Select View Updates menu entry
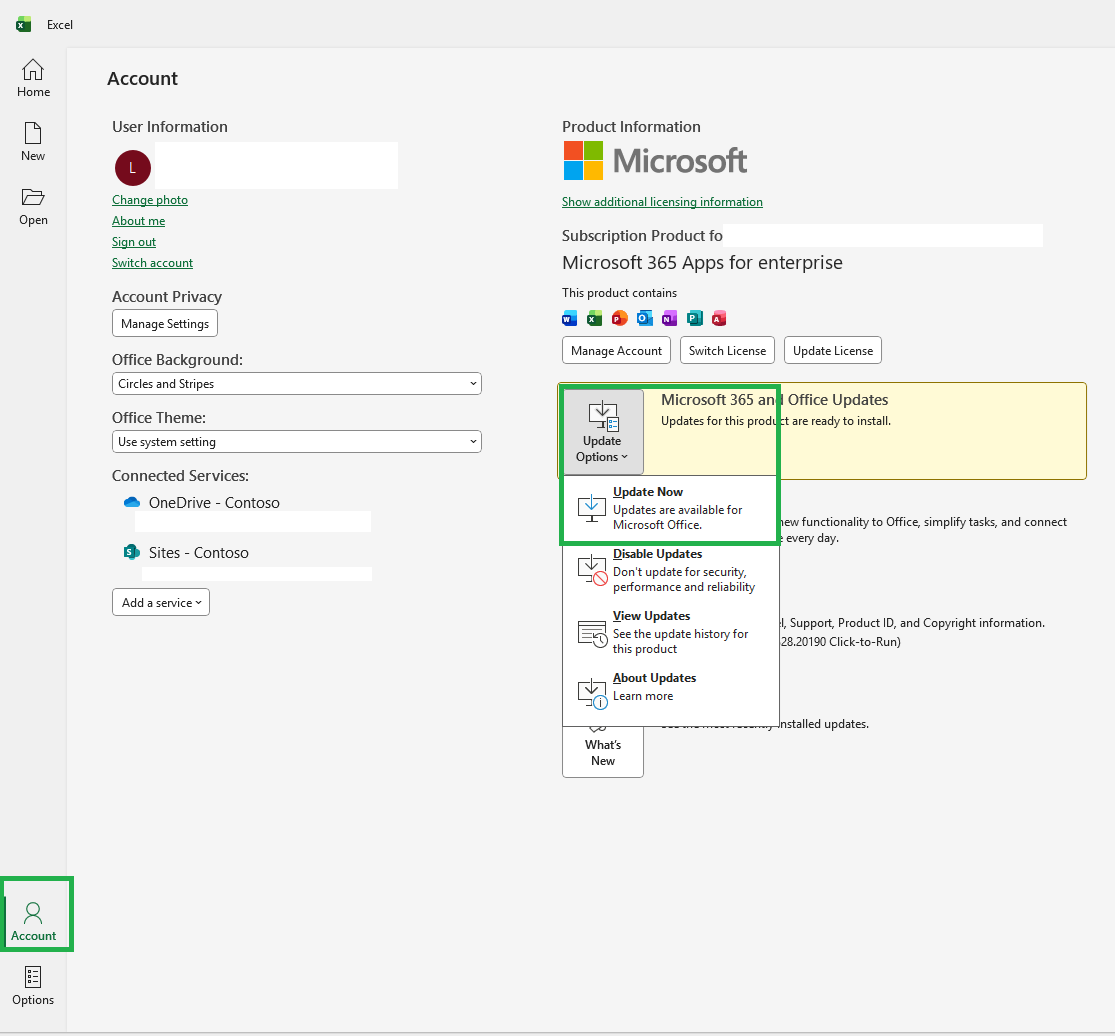This screenshot has width=1115, height=1036. click(671, 632)
